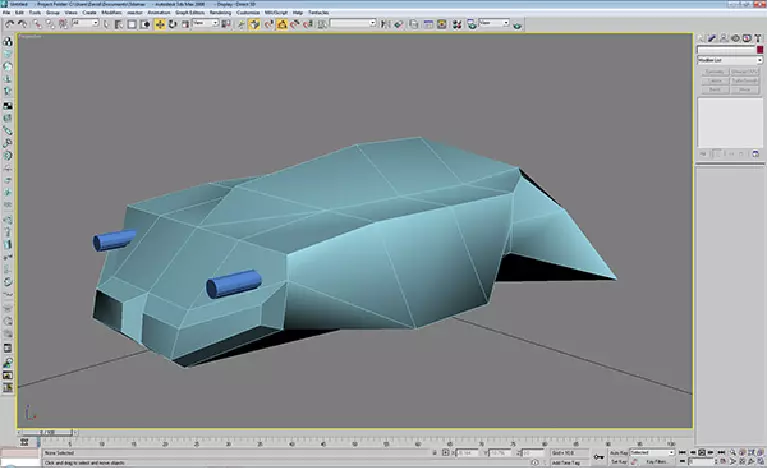Toggle Angle Snap in the main toolbar

point(282,23)
